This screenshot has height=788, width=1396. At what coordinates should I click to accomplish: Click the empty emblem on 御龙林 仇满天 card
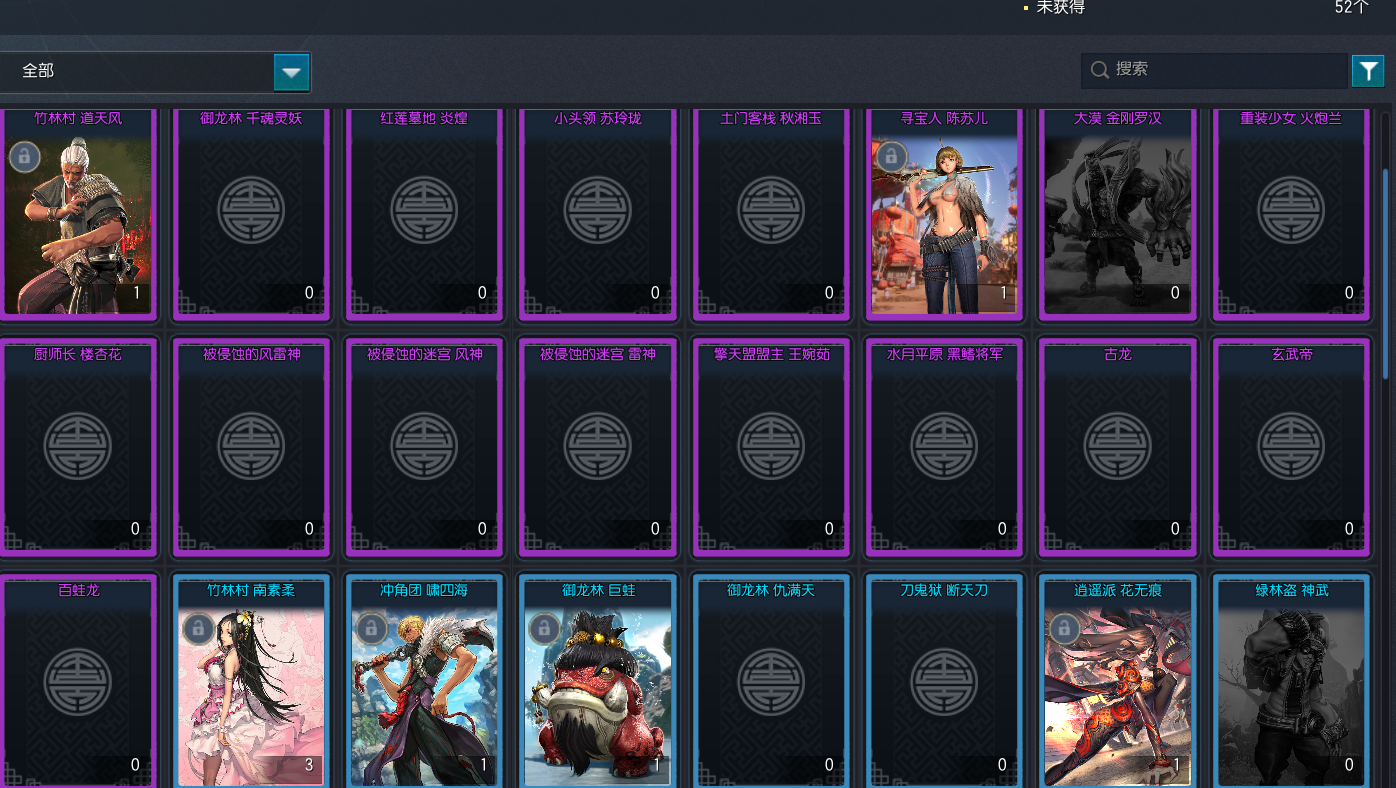pyautogui.click(x=771, y=682)
